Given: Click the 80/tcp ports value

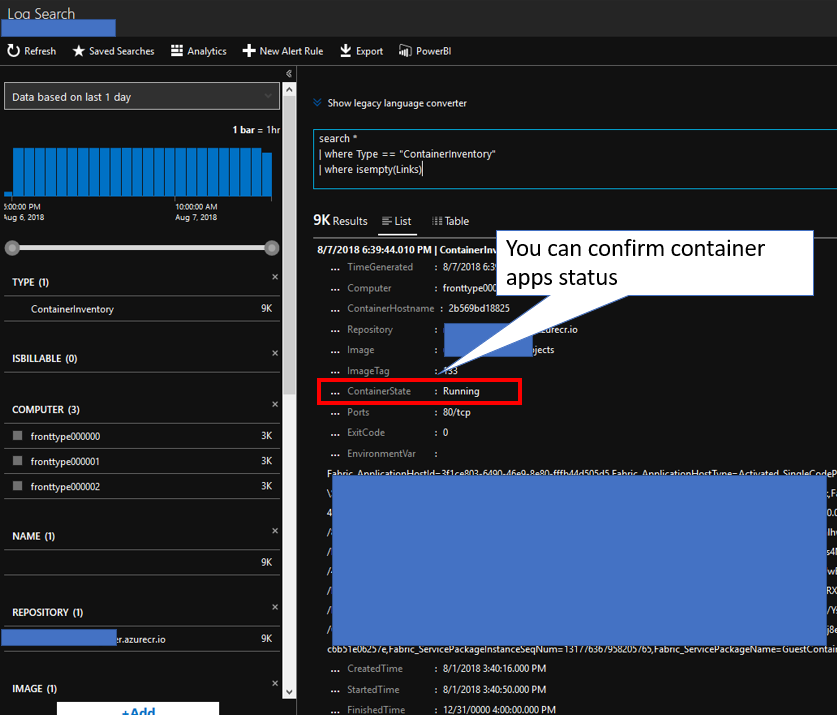Looking at the screenshot, I should click(456, 412).
